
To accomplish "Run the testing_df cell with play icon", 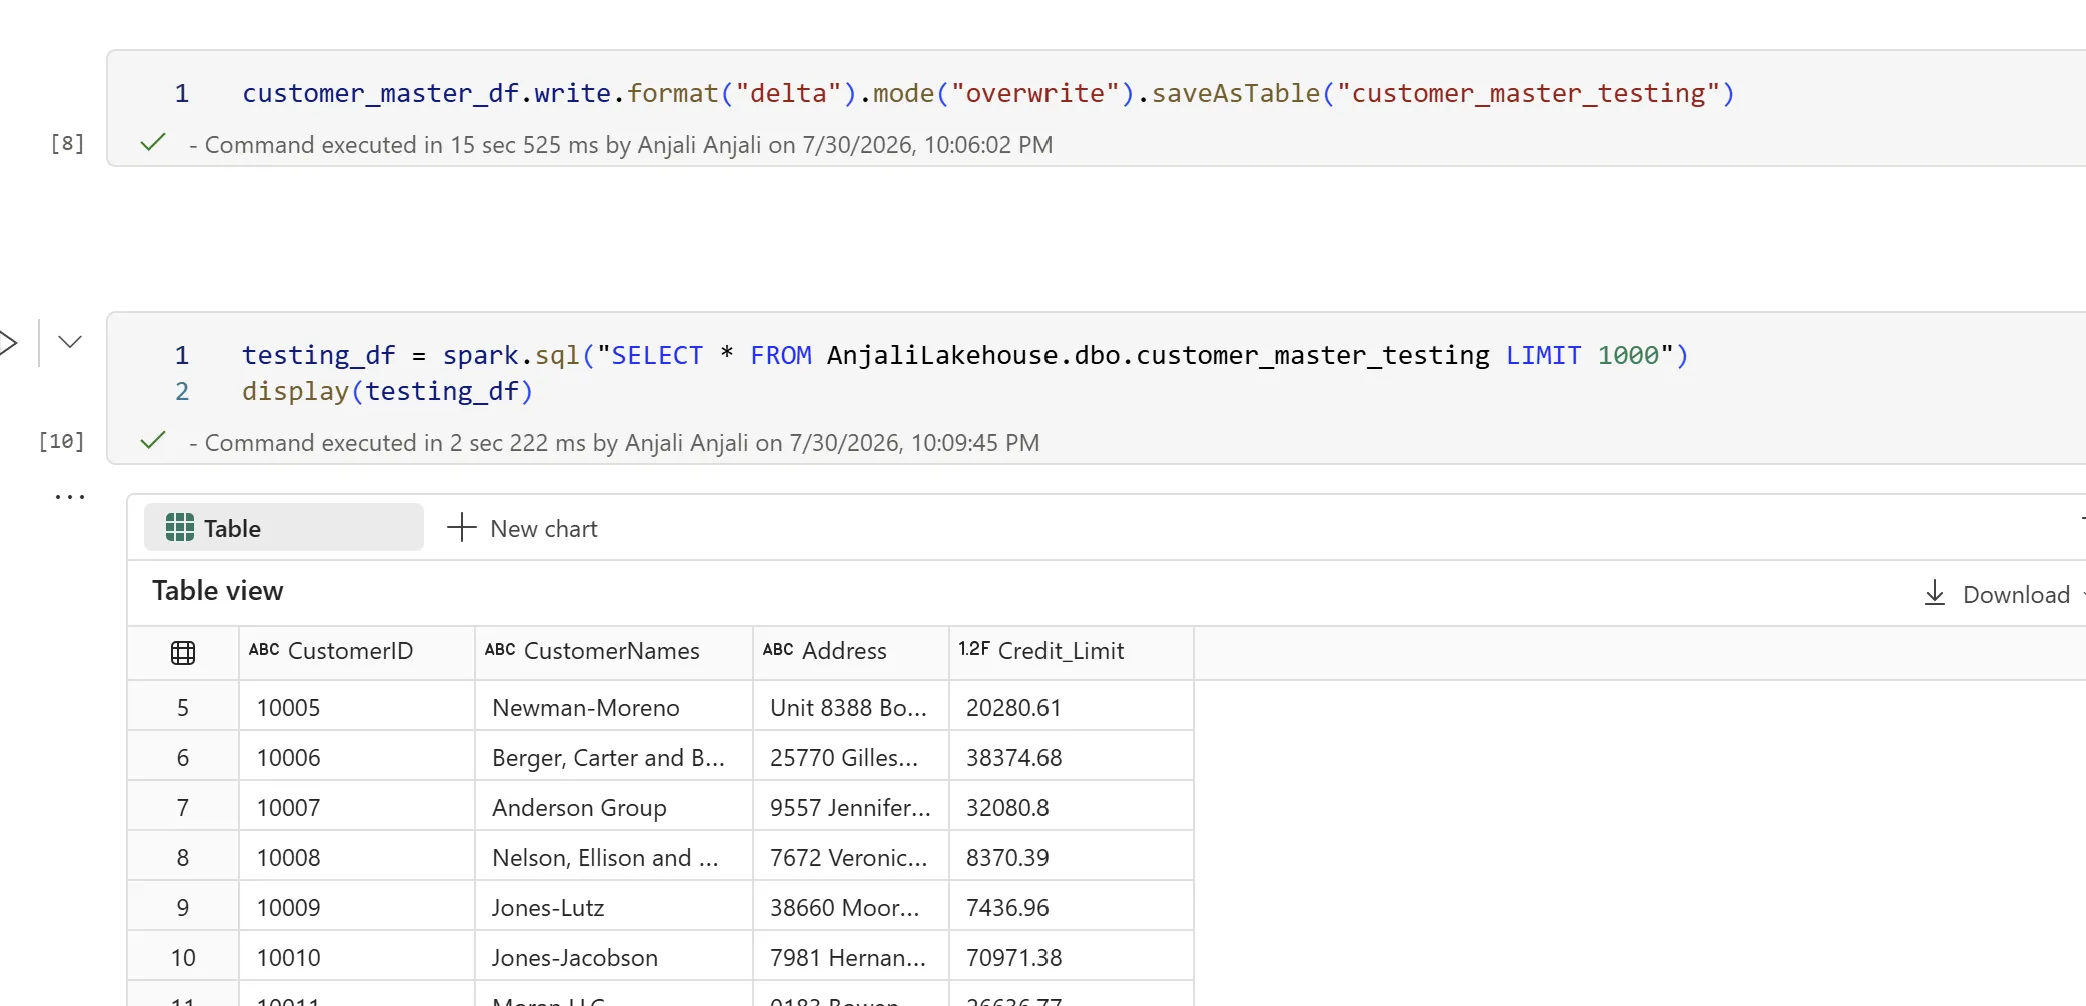I will click(8, 343).
